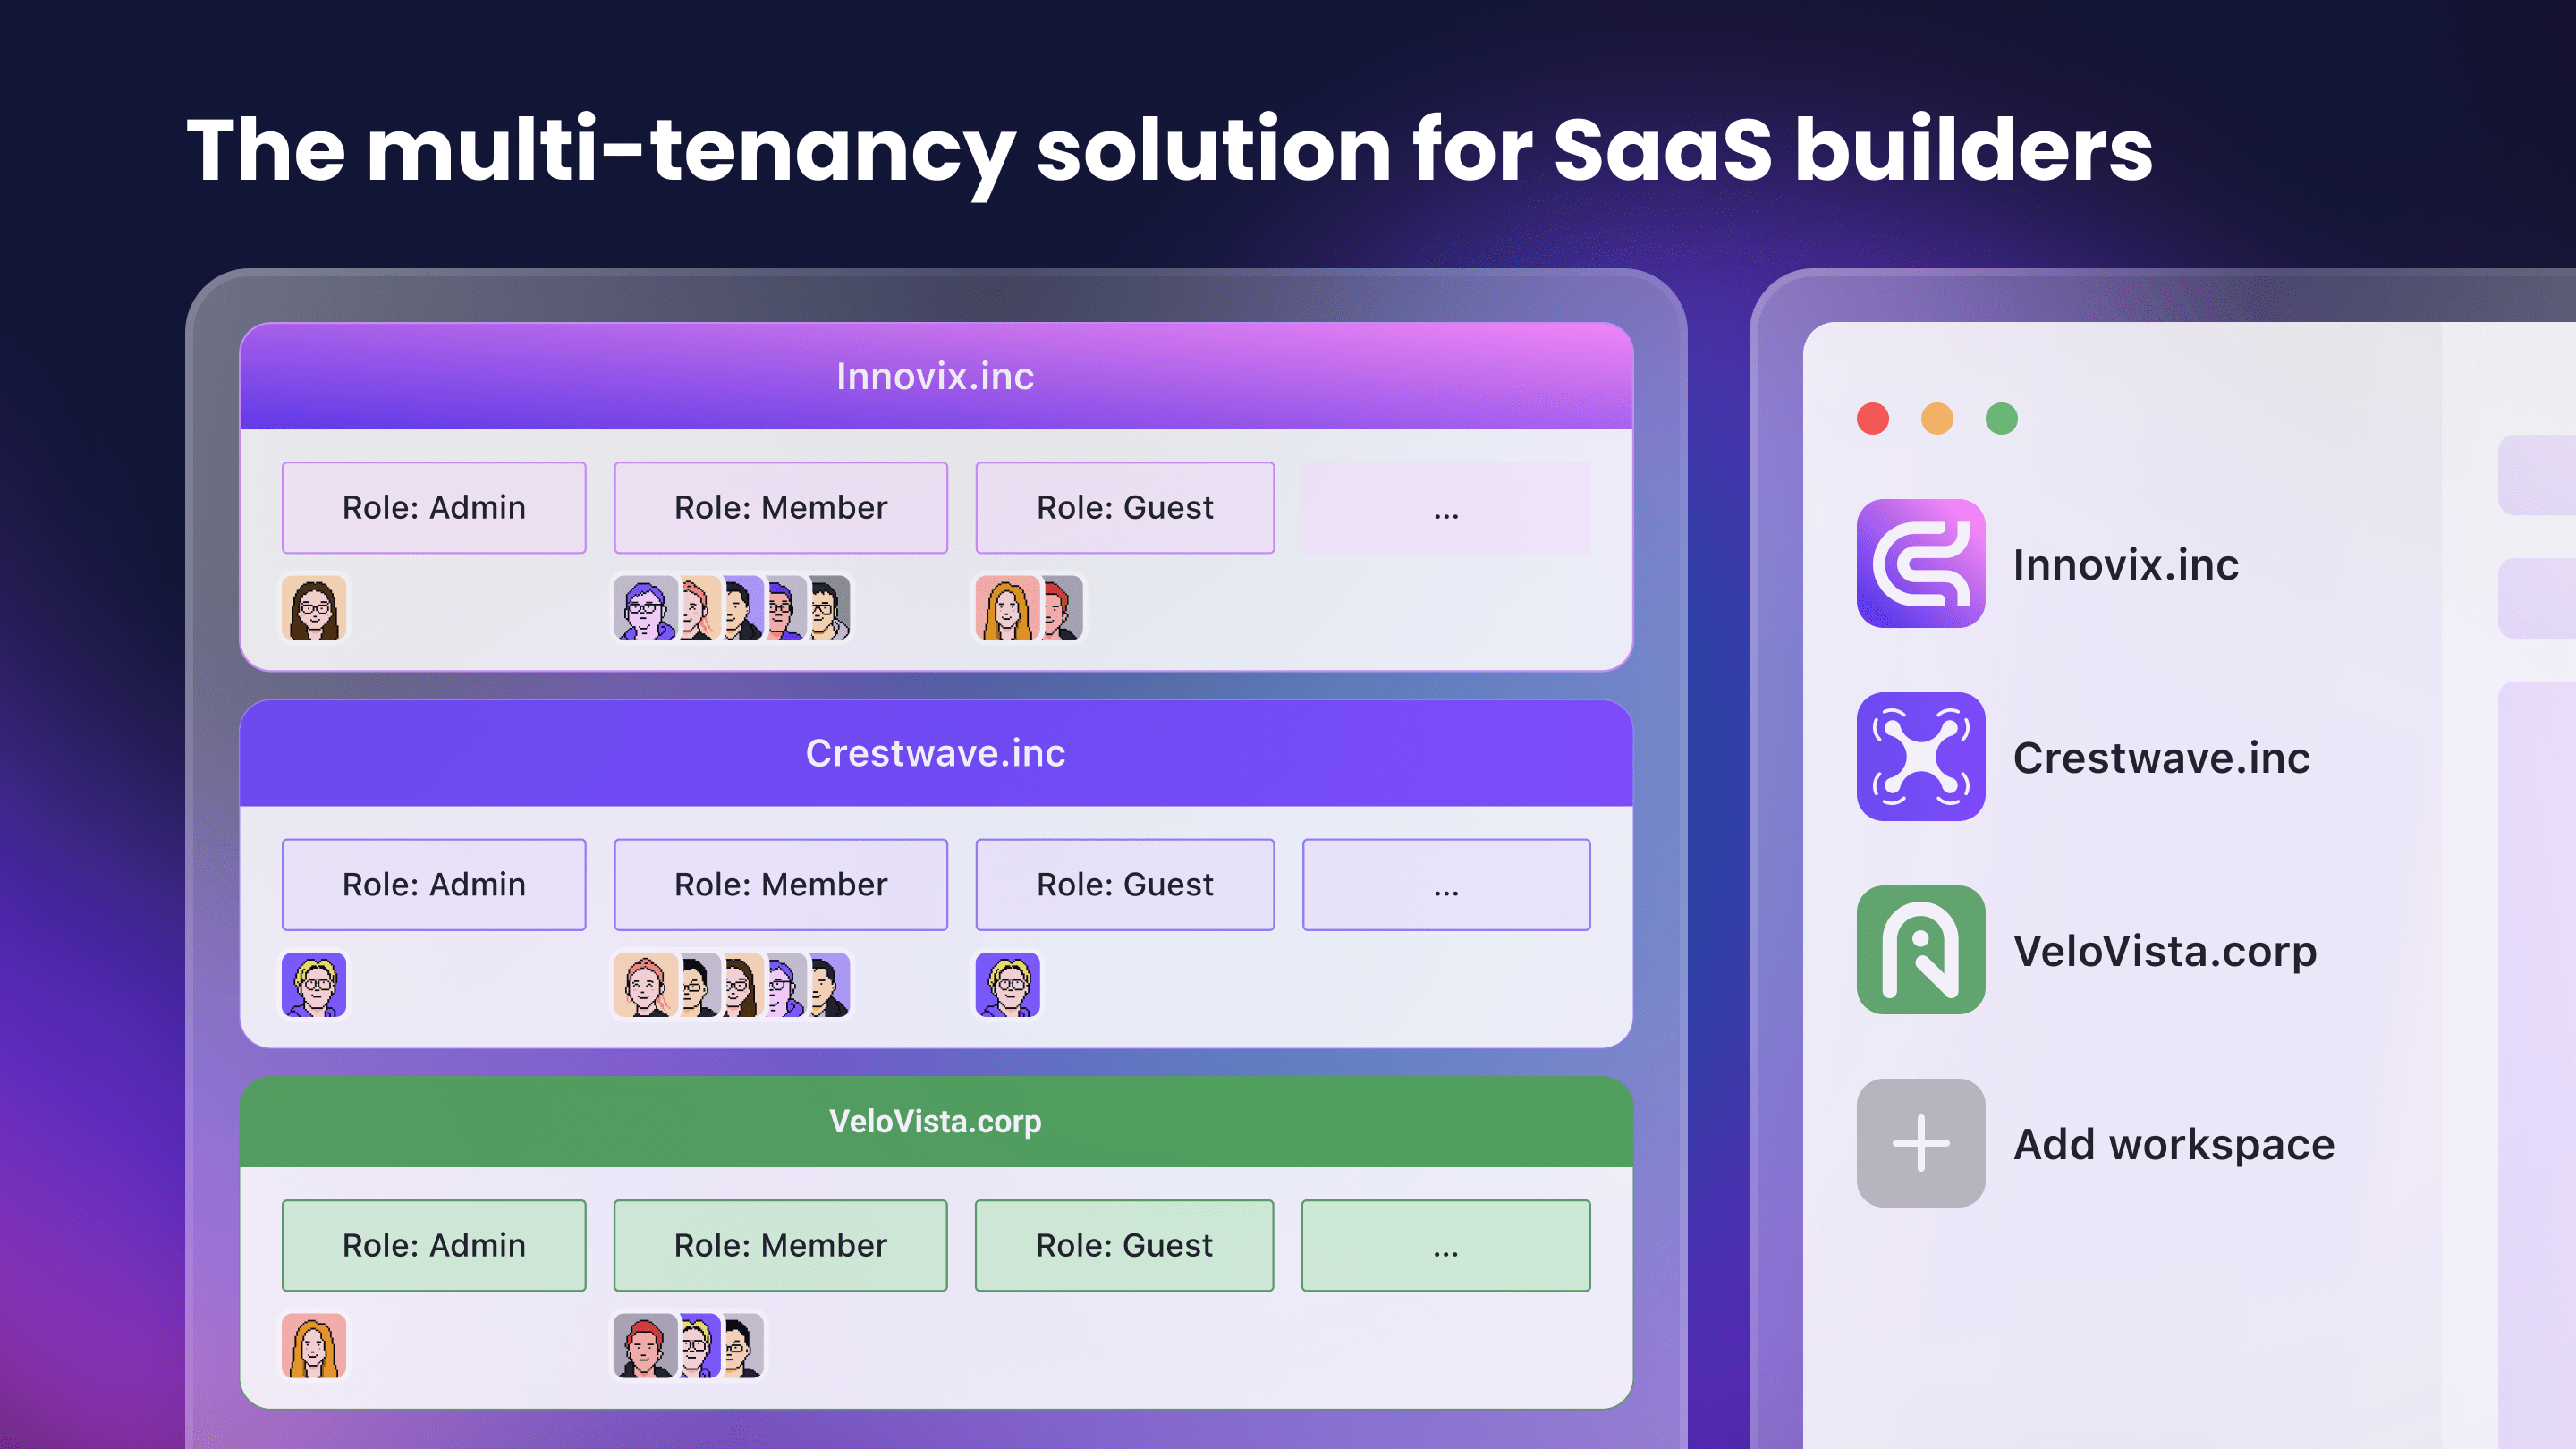Click Role: Member under Innovix.inc
Screen dimensions: 2576x1449
point(780,508)
